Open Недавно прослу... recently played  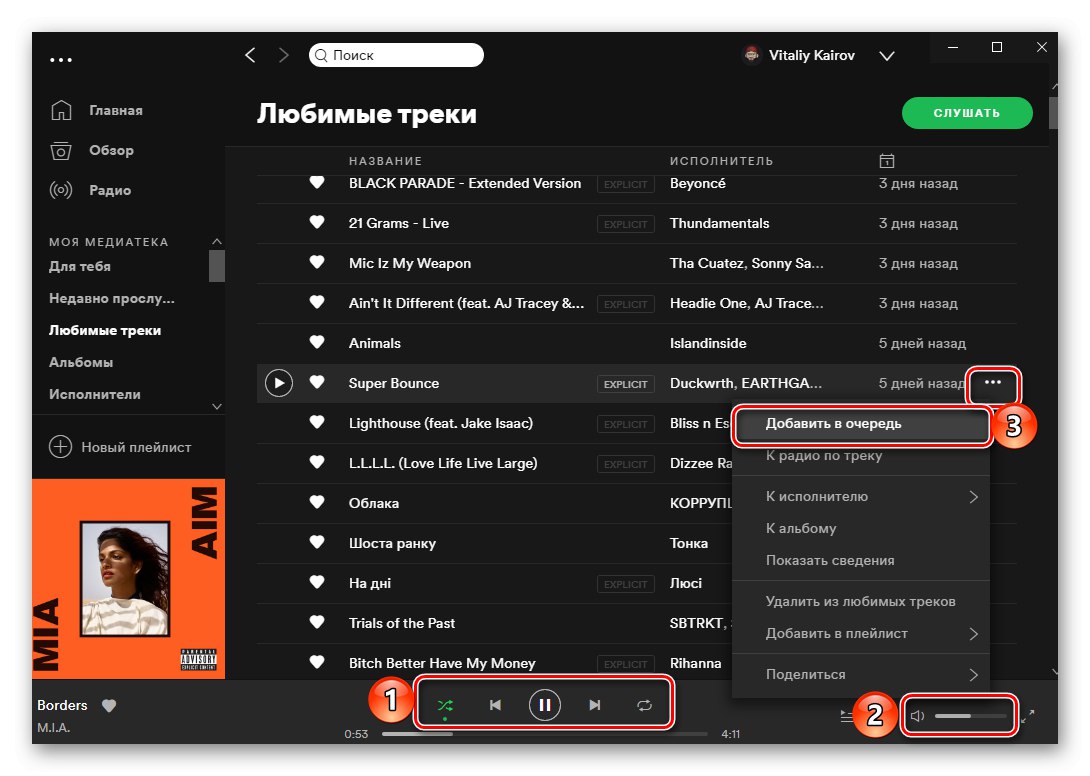tap(112, 298)
